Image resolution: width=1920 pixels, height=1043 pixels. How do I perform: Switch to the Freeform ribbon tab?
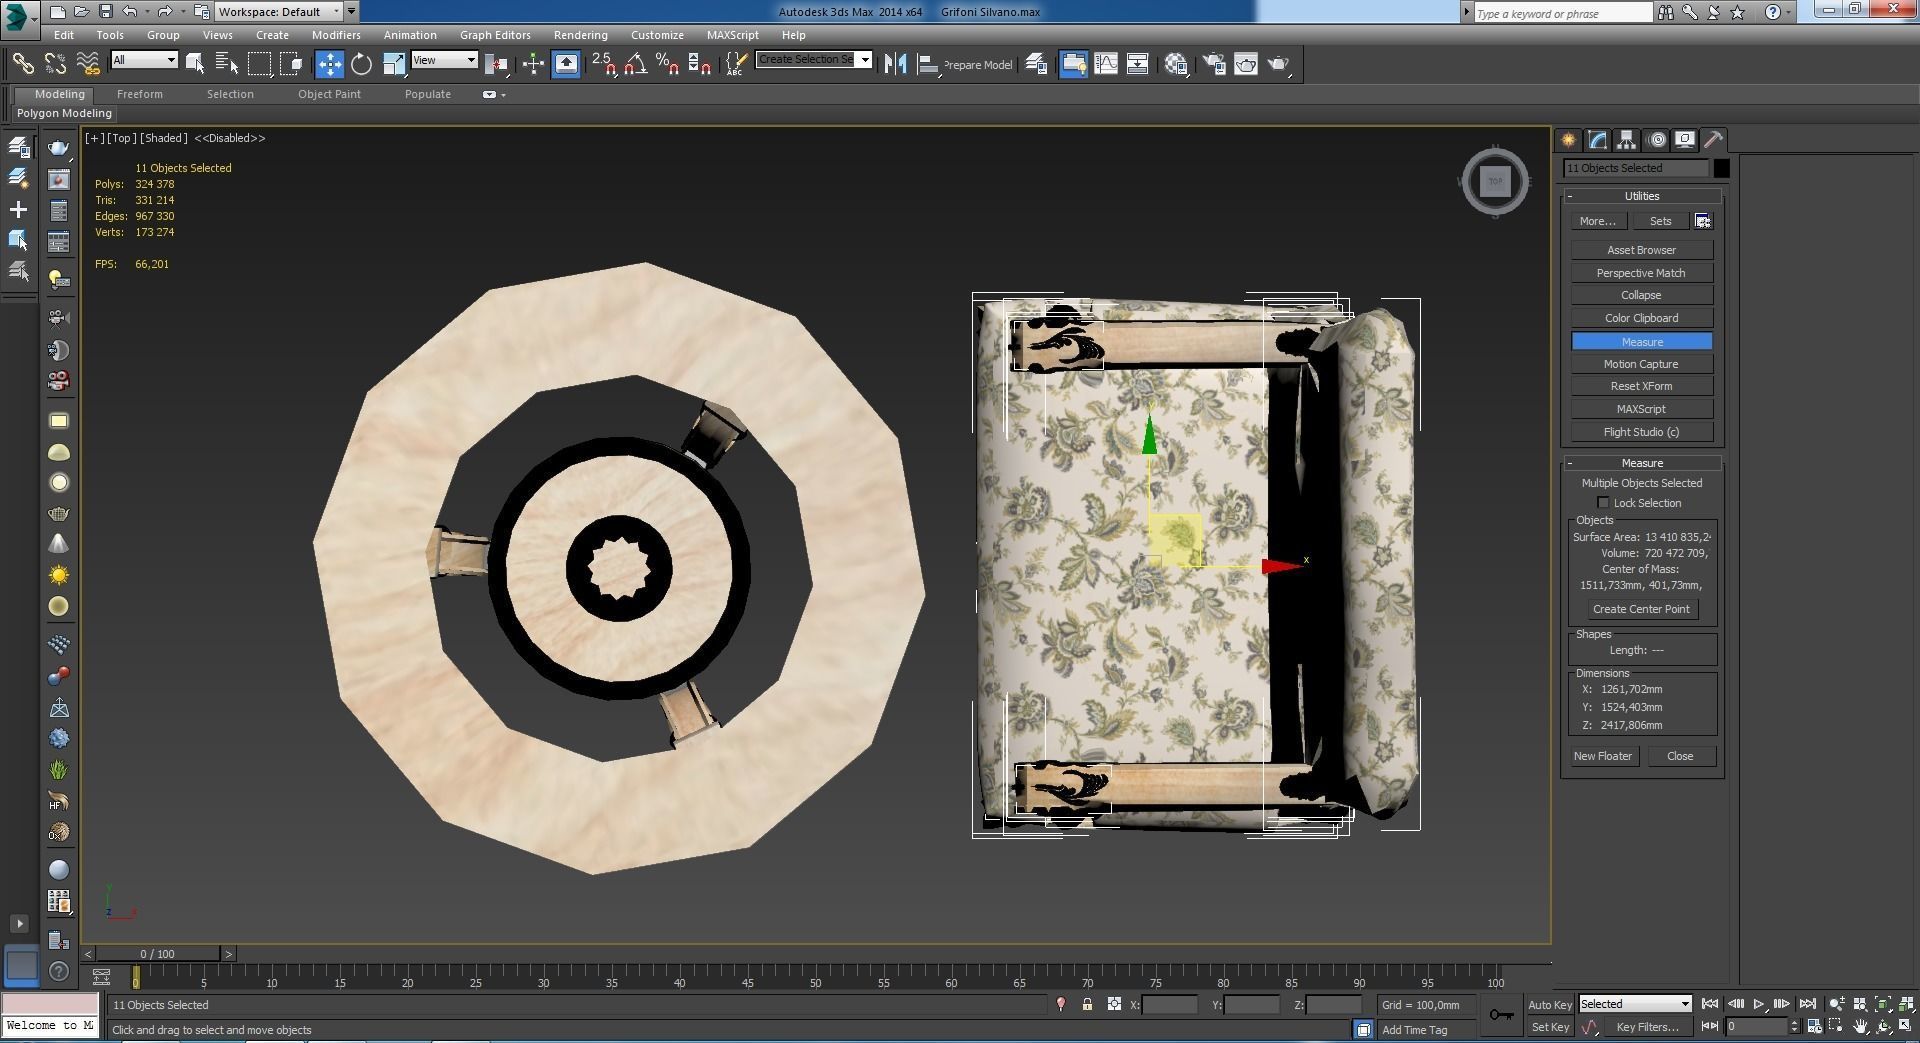pos(139,94)
